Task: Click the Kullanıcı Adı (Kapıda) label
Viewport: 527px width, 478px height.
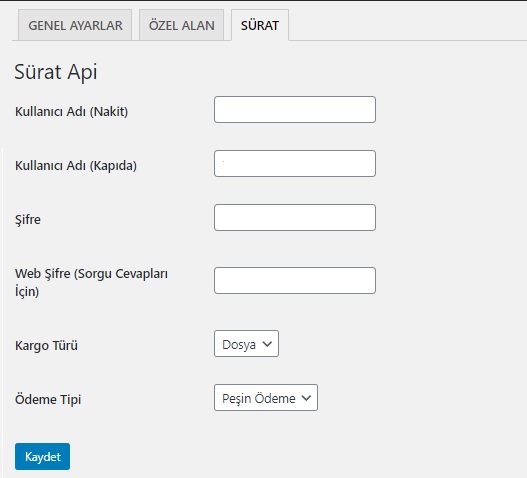Action: [x=76, y=165]
